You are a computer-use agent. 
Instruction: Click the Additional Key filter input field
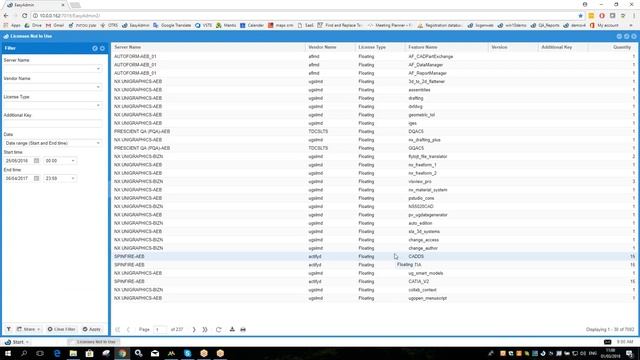(52, 124)
